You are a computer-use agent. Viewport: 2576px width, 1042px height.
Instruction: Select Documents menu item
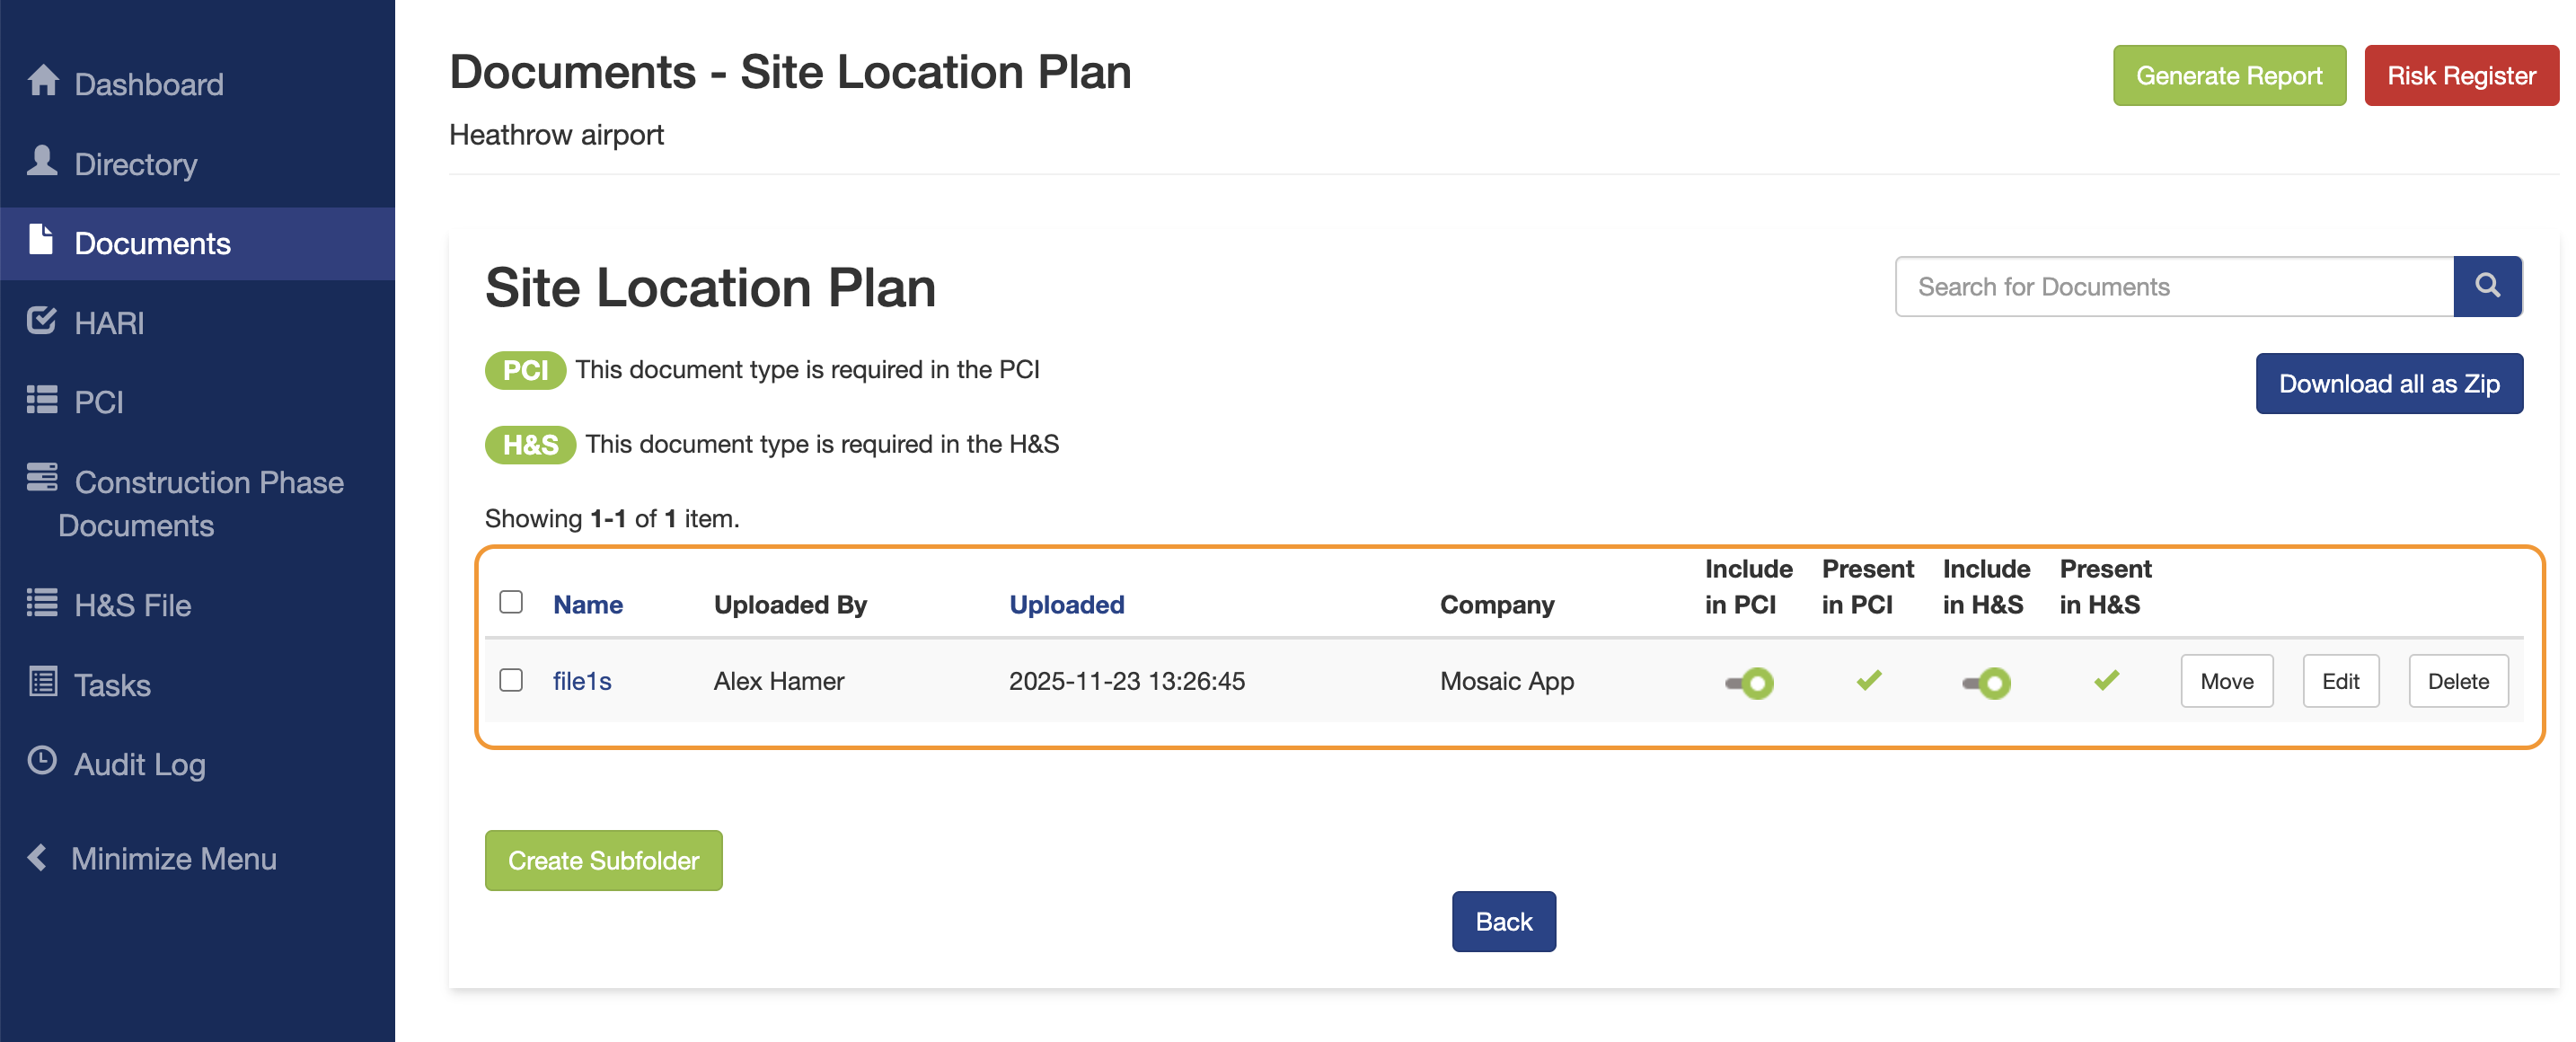point(152,243)
